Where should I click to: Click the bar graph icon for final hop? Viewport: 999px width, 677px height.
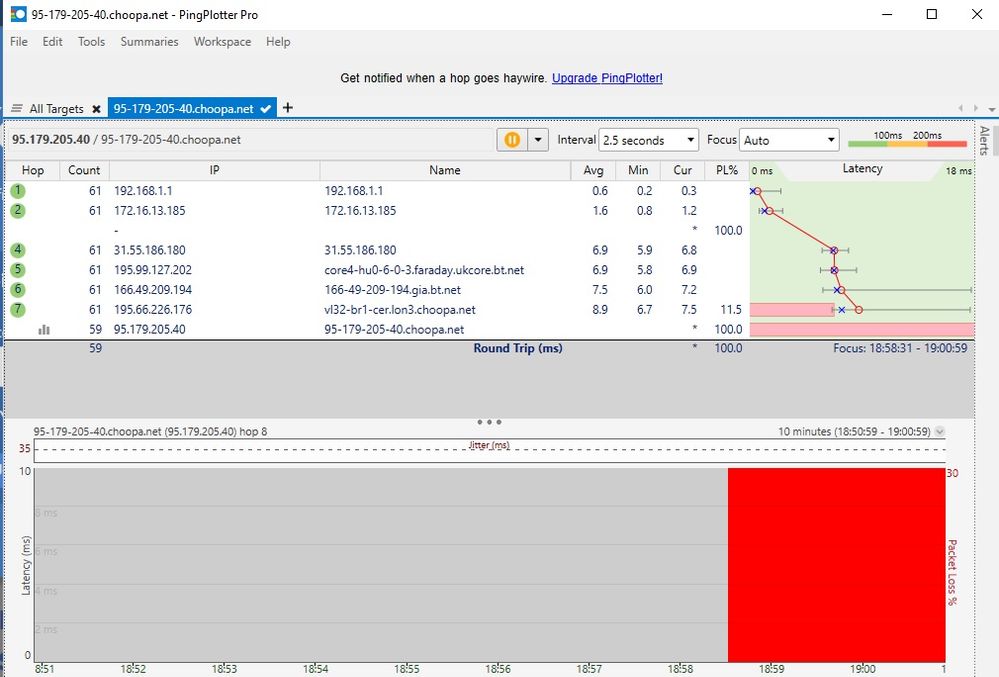pyautogui.click(x=44, y=329)
